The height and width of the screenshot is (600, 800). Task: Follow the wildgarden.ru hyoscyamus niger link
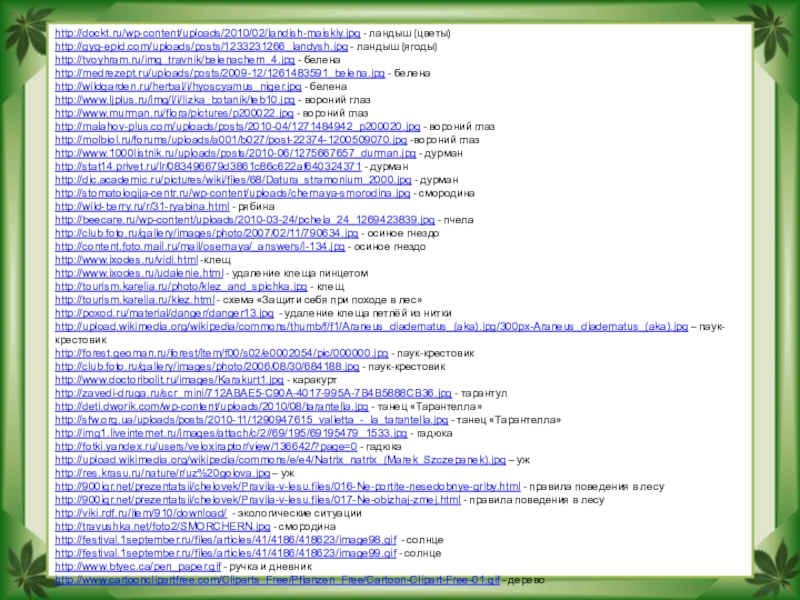(x=178, y=86)
